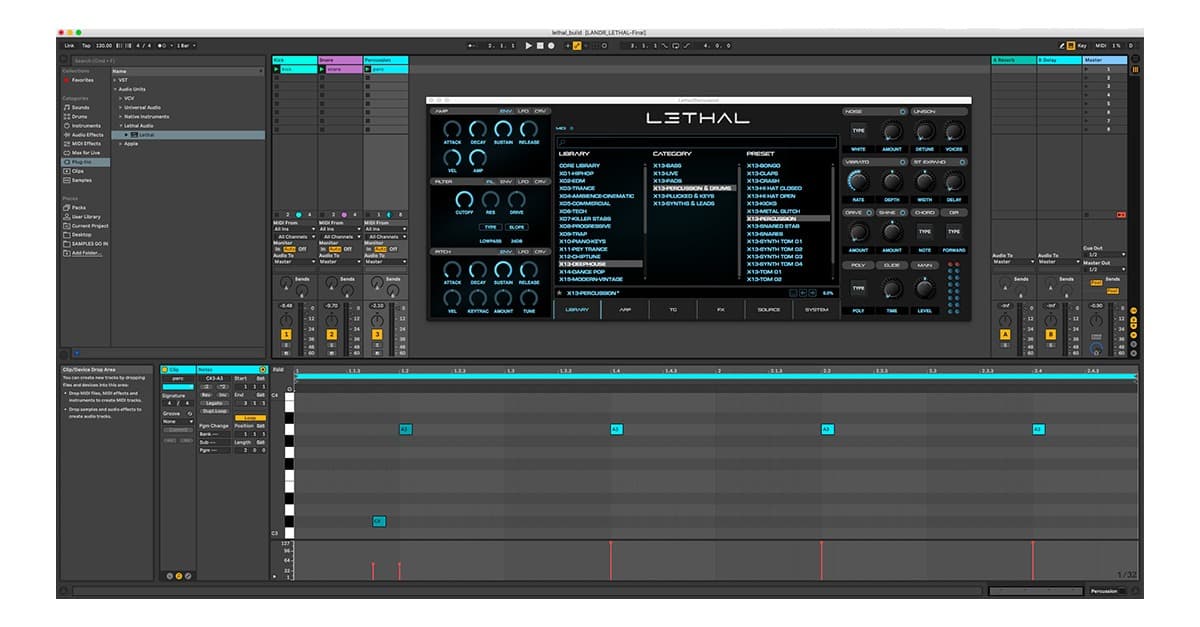Image resolution: width=1200 pixels, height=627 pixels.
Task: Click the transport Stop button
Action: point(540,45)
